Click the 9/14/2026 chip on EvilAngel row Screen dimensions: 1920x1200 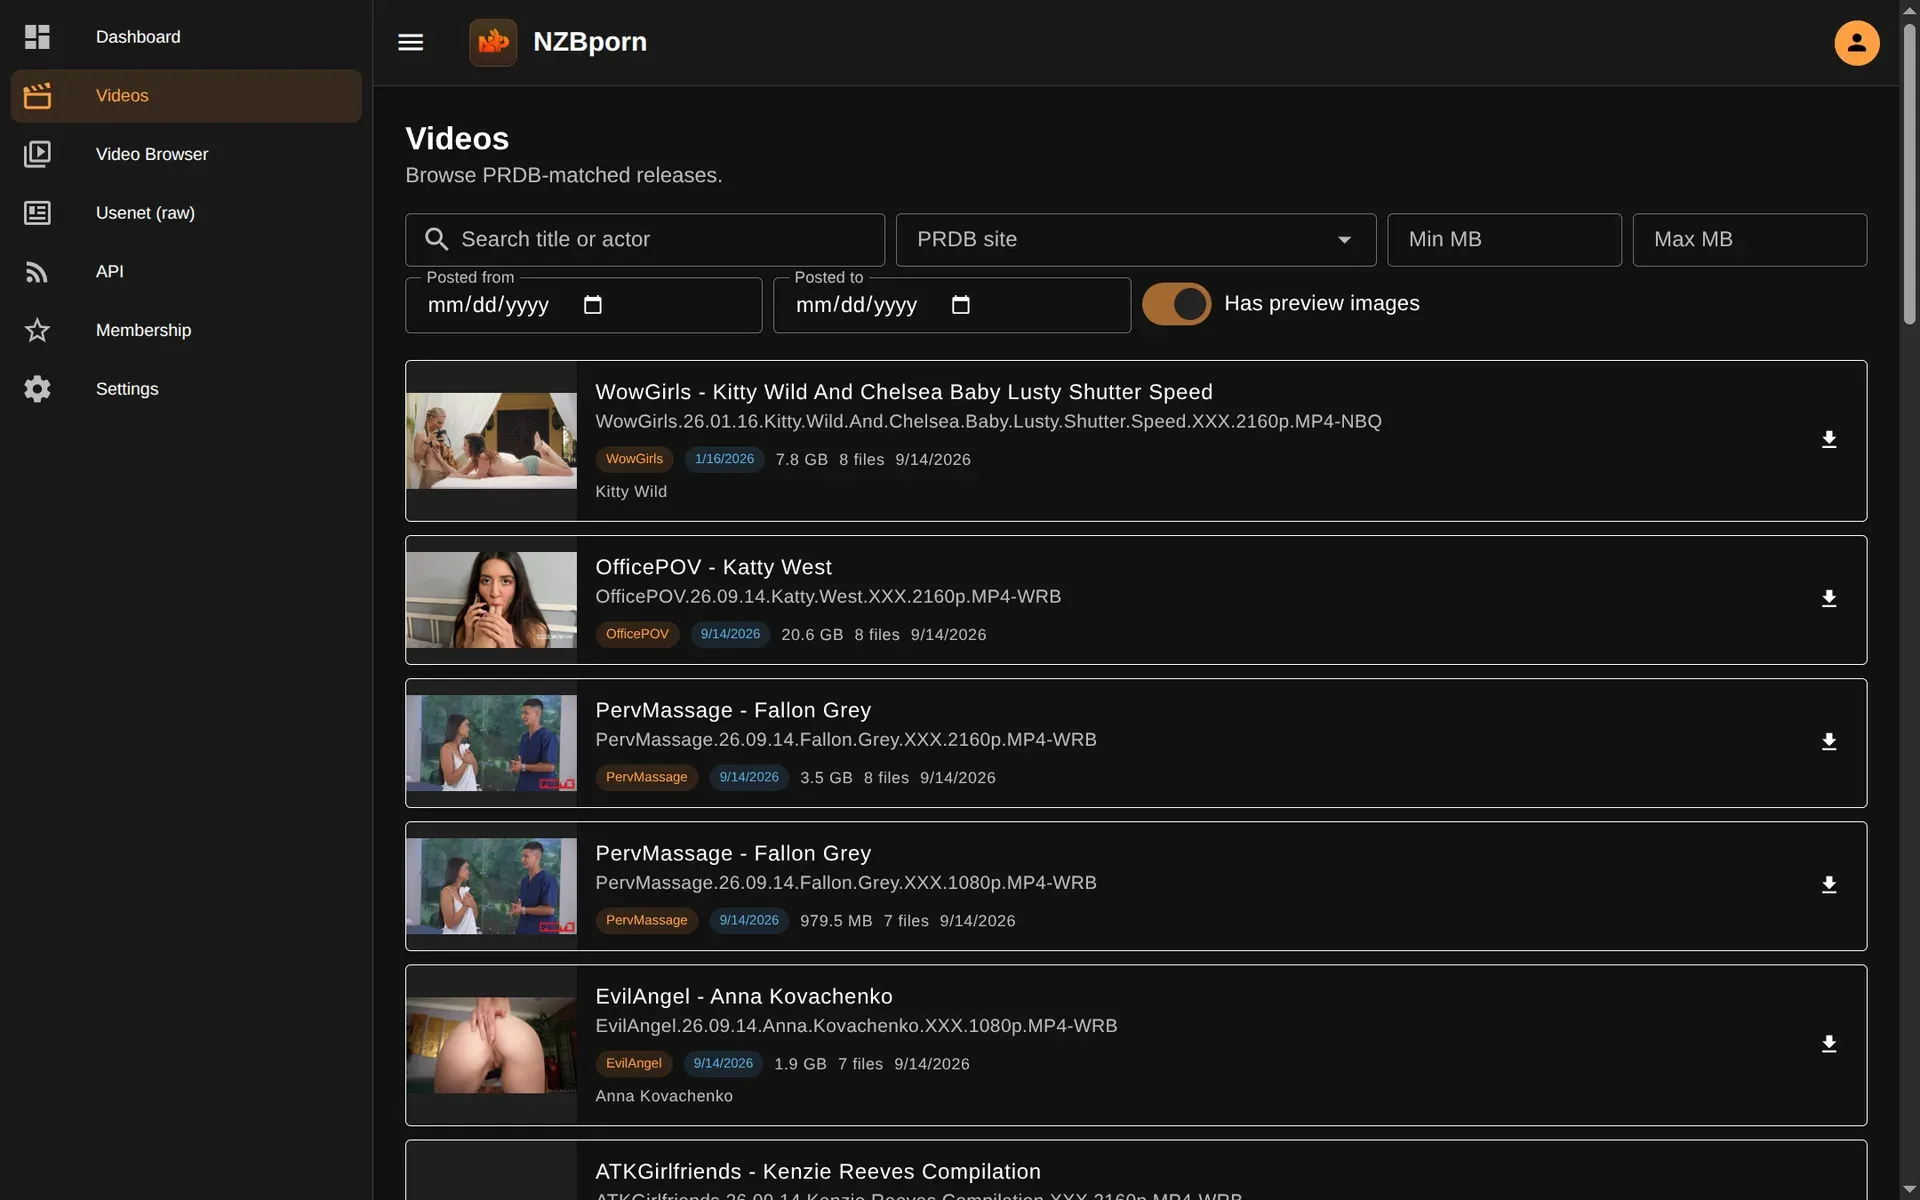click(x=723, y=1063)
